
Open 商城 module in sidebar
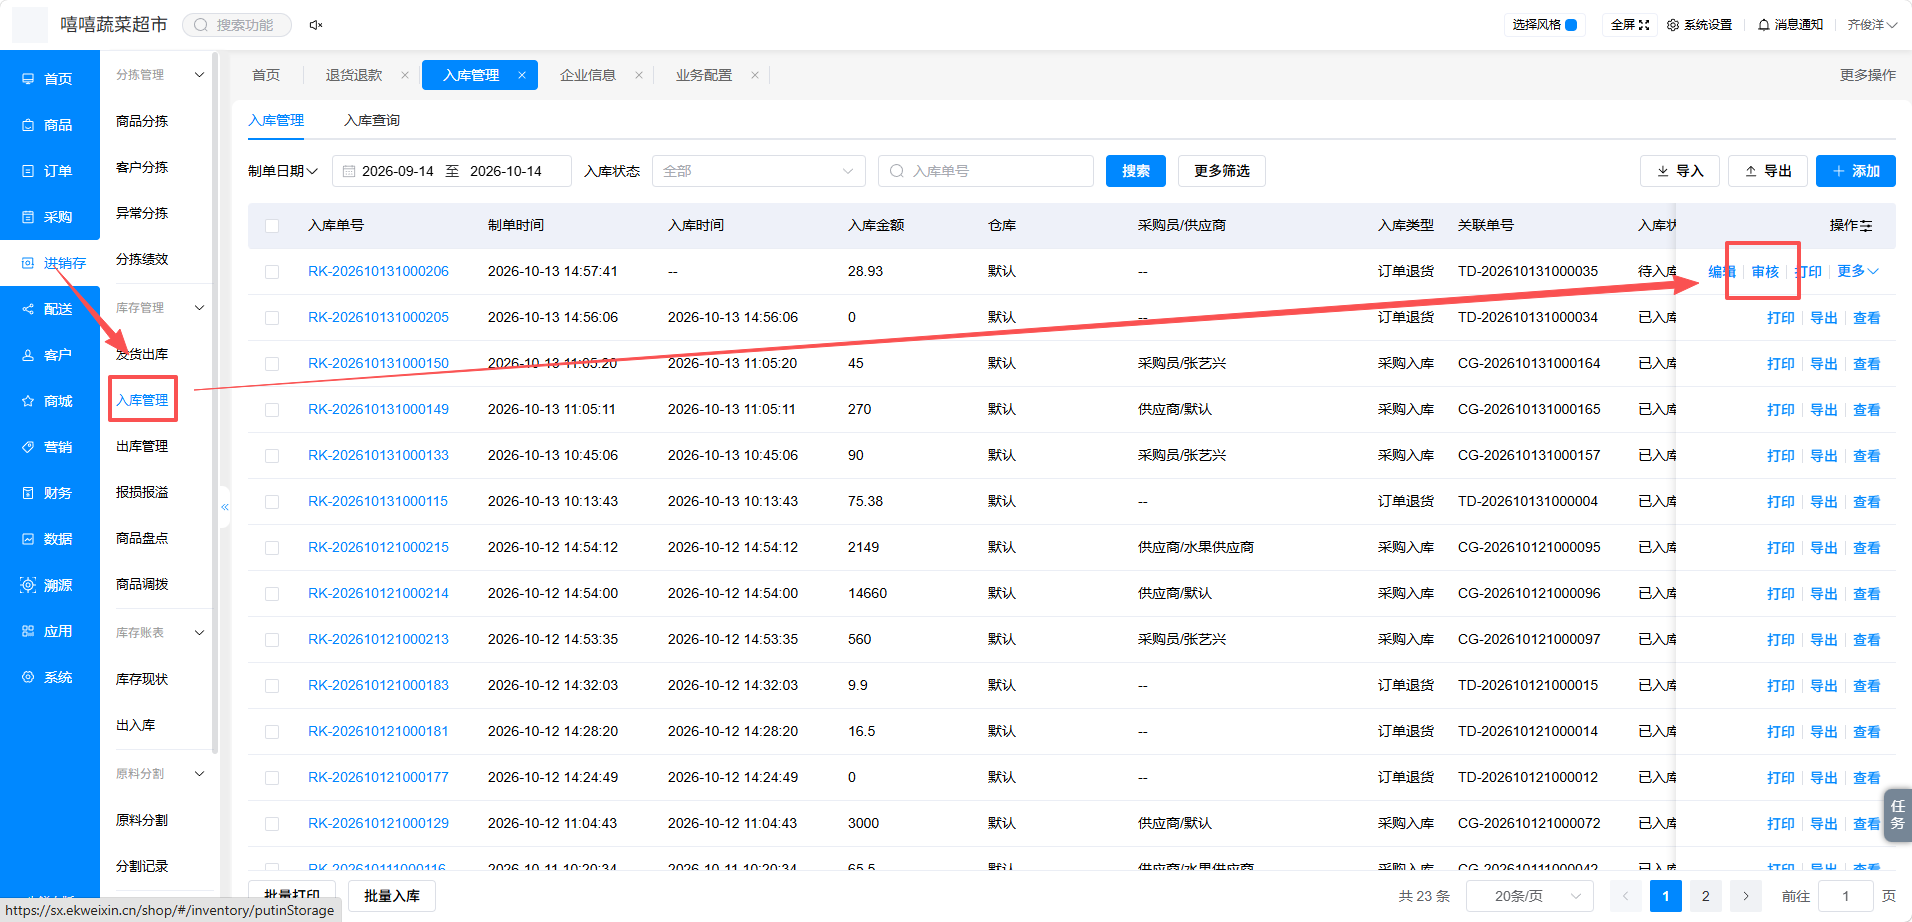pyautogui.click(x=48, y=401)
